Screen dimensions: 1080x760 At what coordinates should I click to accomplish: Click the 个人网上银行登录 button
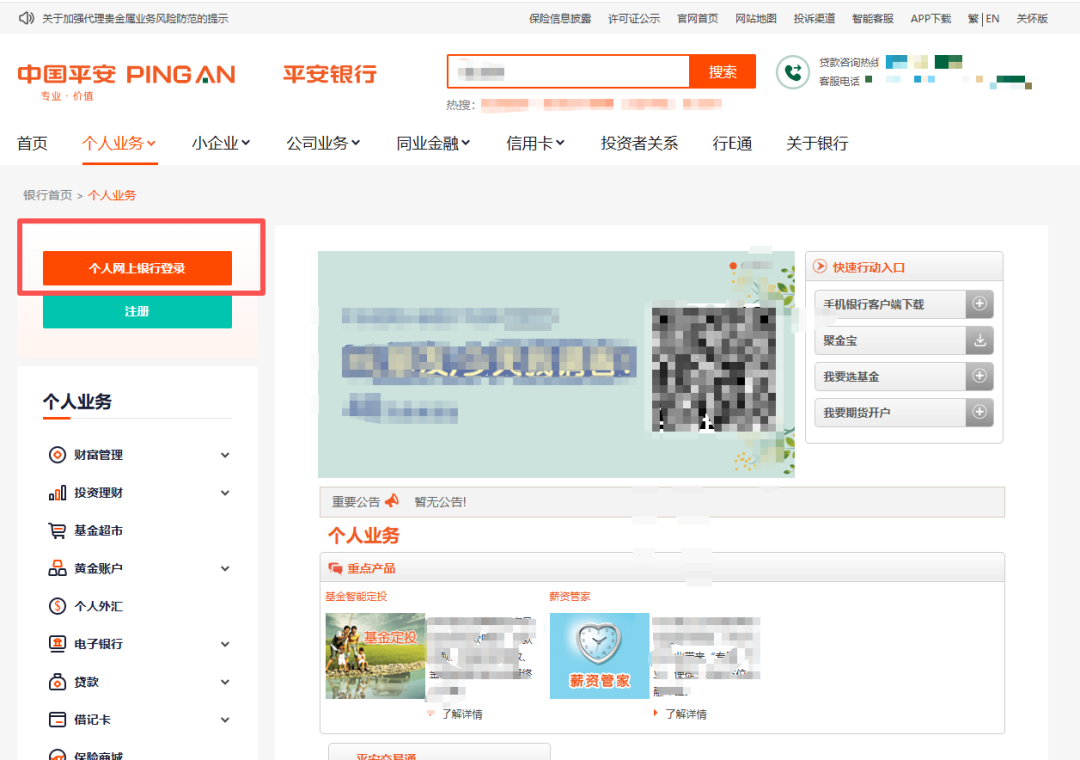point(137,268)
